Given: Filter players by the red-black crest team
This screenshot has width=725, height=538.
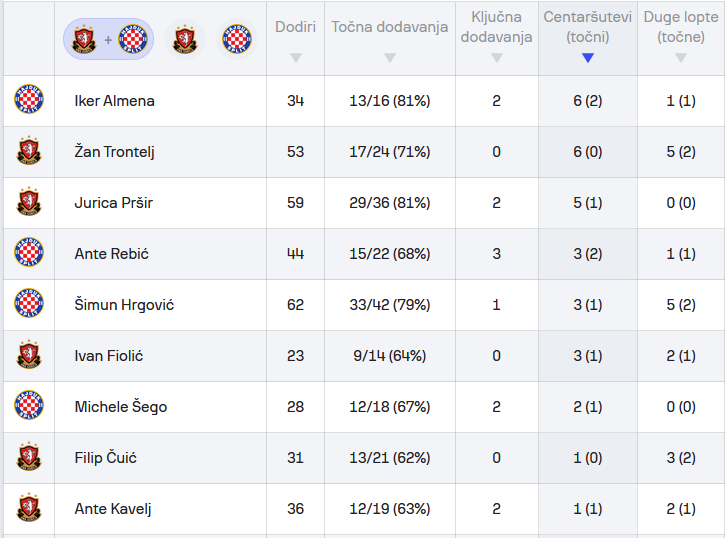Looking at the screenshot, I should (184, 39).
